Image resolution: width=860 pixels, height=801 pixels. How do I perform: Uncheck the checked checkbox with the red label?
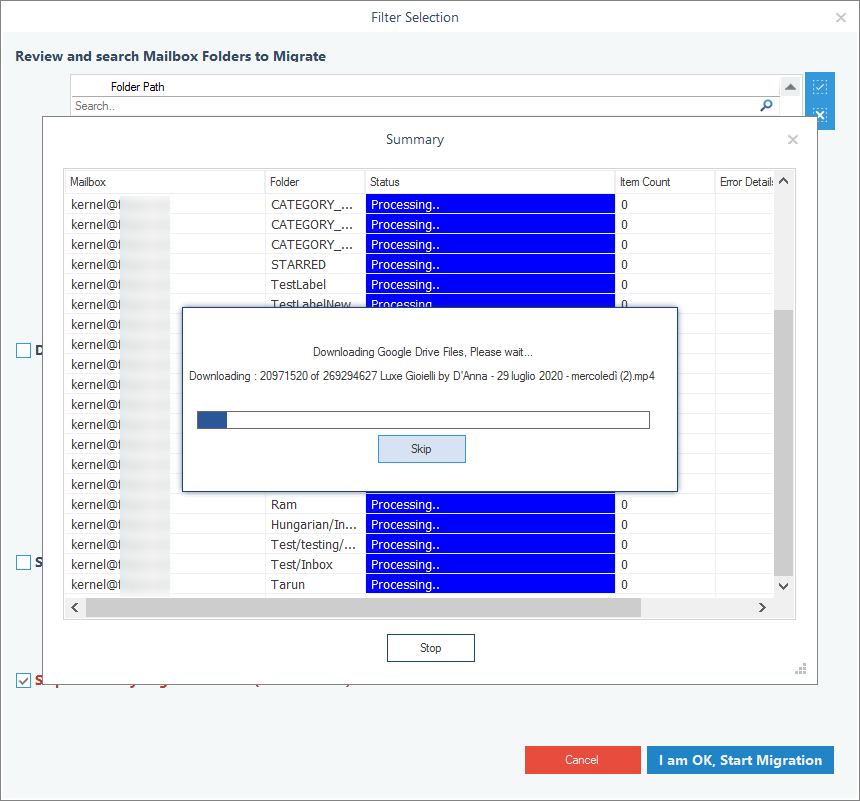point(24,680)
